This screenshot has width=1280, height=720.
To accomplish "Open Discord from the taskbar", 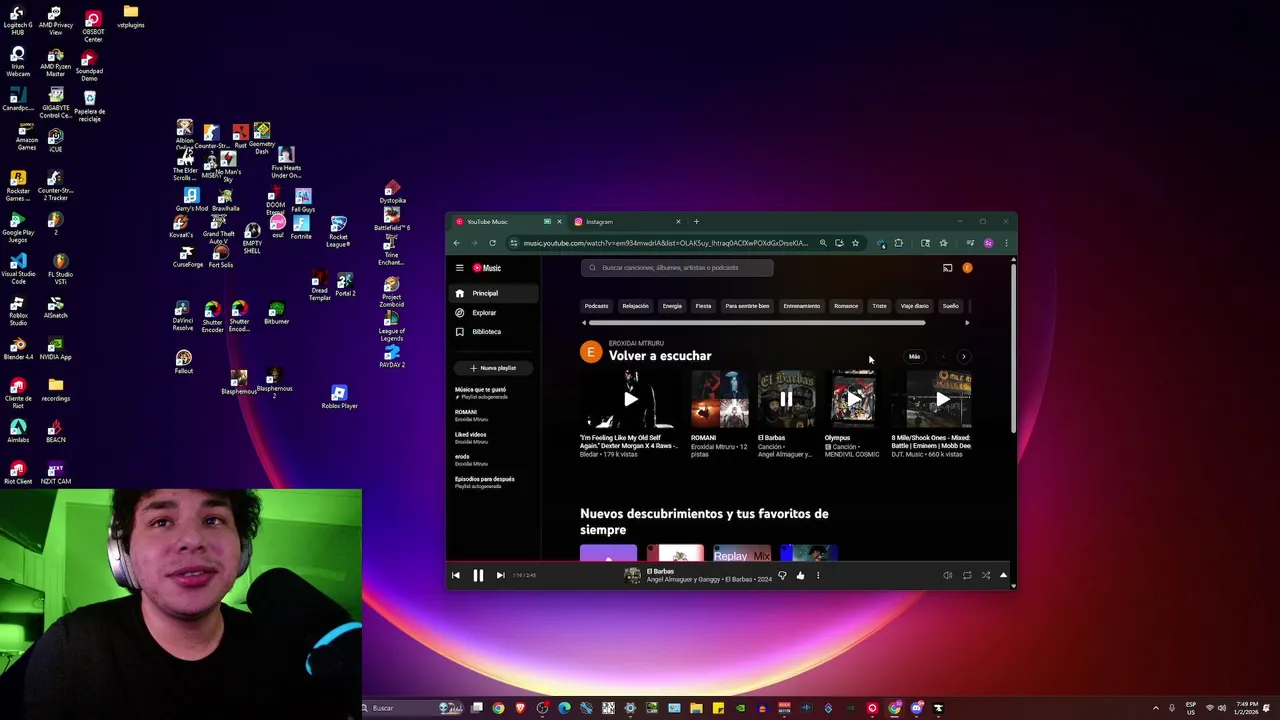I will [x=917, y=708].
